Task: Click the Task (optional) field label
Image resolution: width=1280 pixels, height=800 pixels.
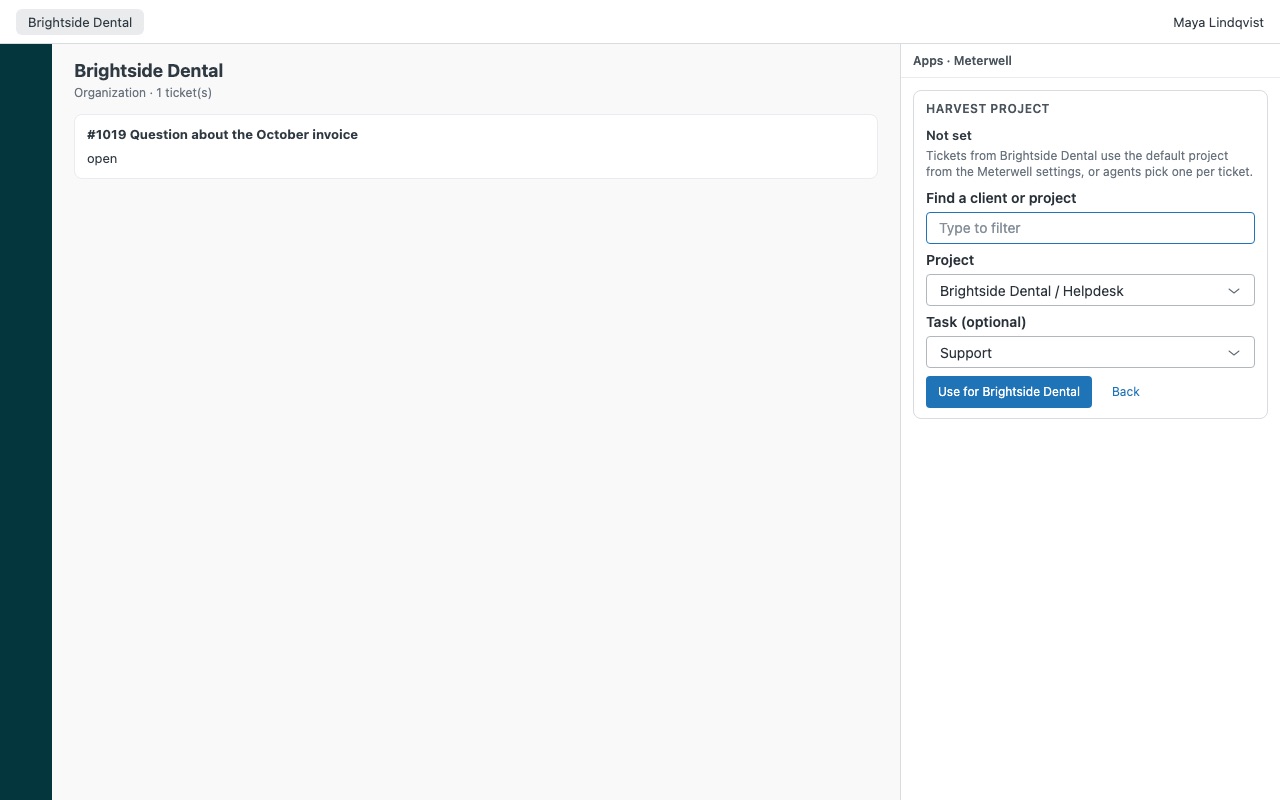Action: (976, 322)
